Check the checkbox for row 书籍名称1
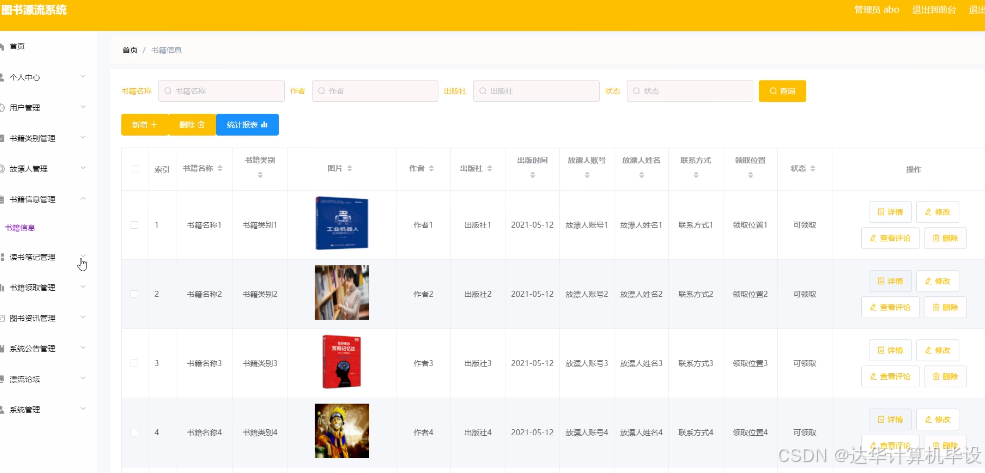985x473 pixels. [x=134, y=225]
